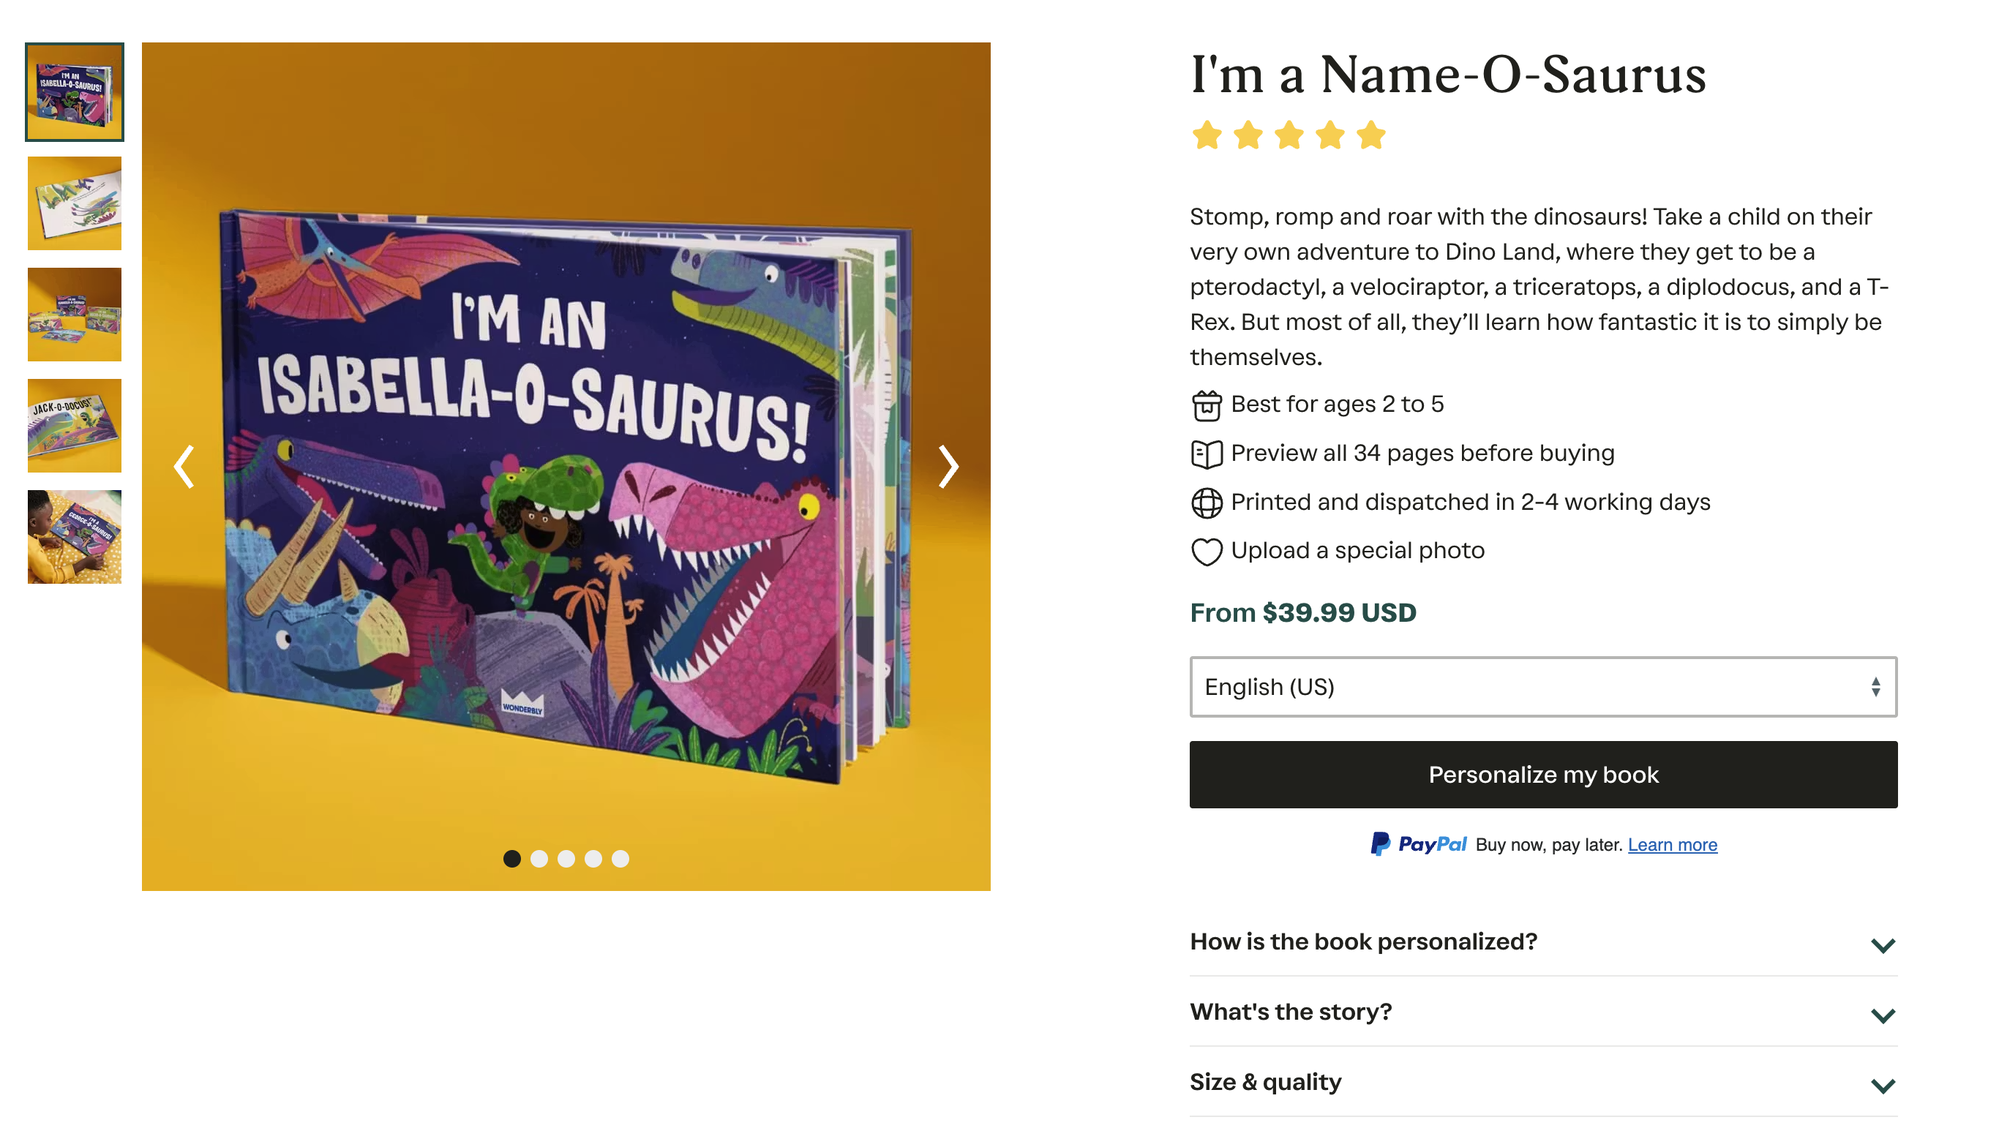This screenshot has width=1999, height=1128.
Task: Select the last carousel dot
Action: tap(620, 858)
